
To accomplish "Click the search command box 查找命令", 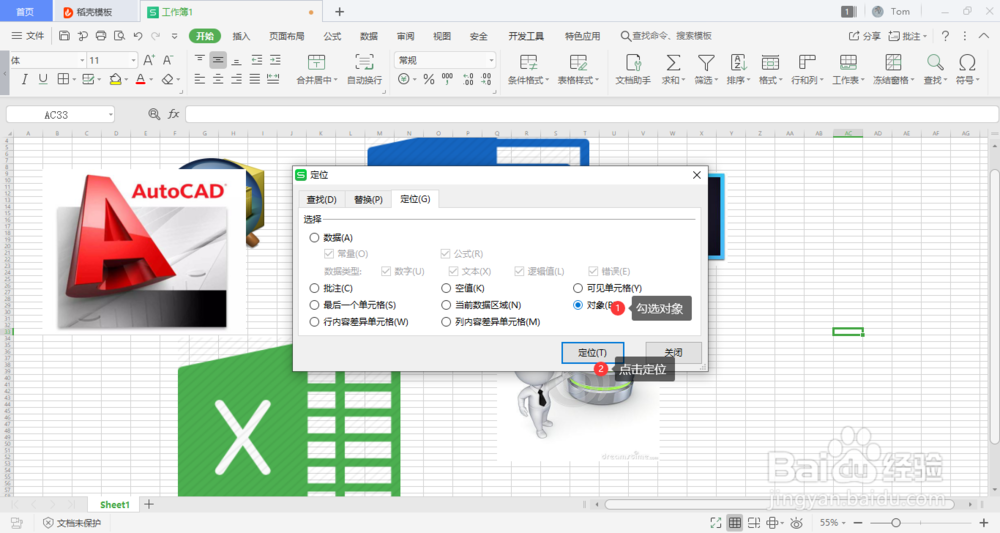I will (666, 36).
